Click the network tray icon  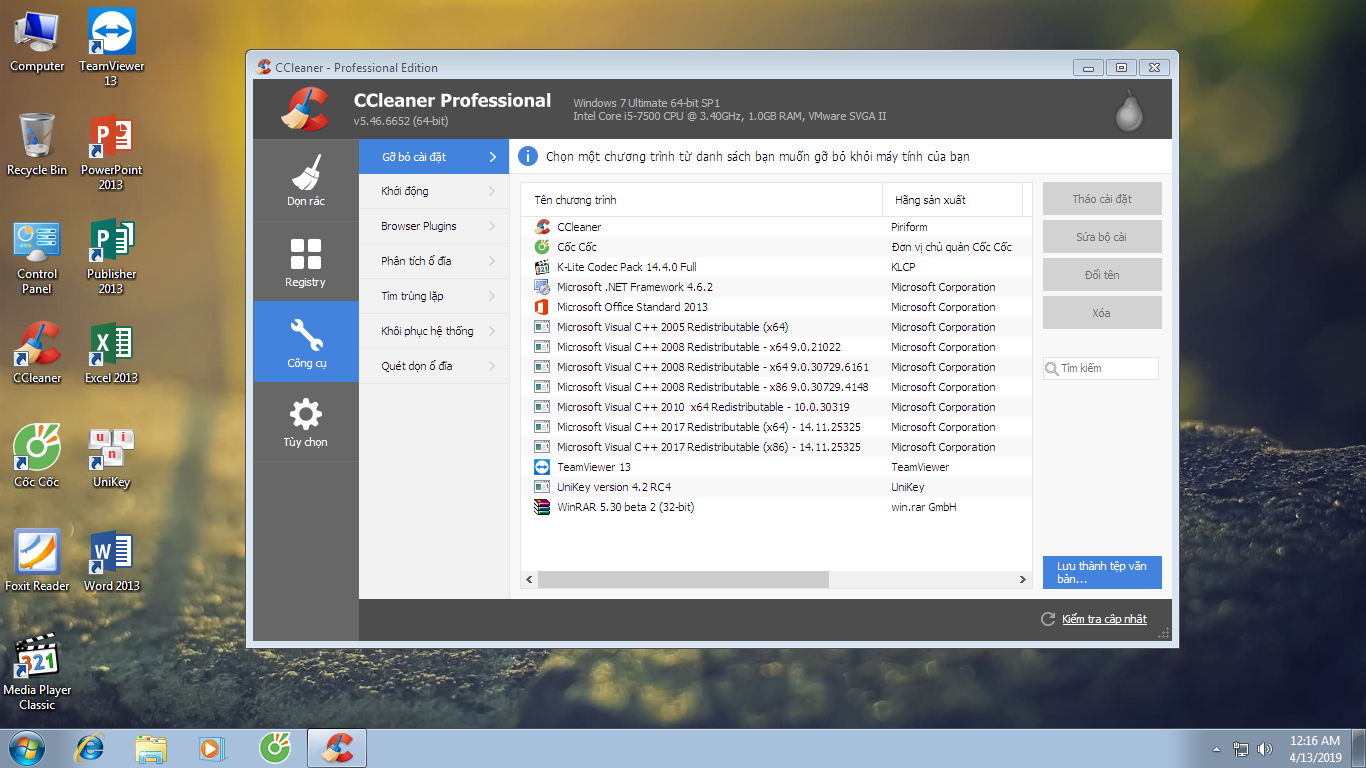(1241, 748)
